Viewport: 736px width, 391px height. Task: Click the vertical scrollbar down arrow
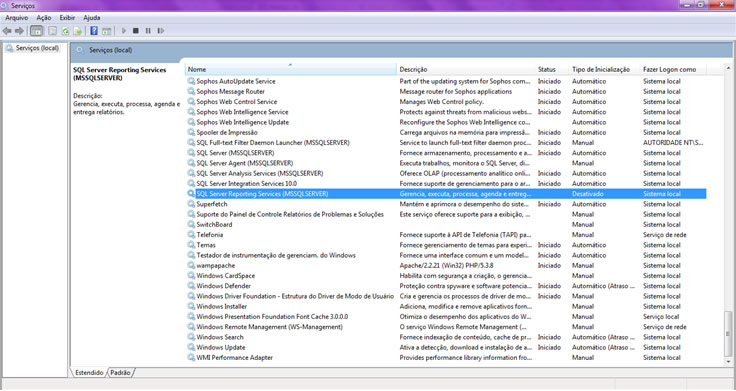[728, 362]
